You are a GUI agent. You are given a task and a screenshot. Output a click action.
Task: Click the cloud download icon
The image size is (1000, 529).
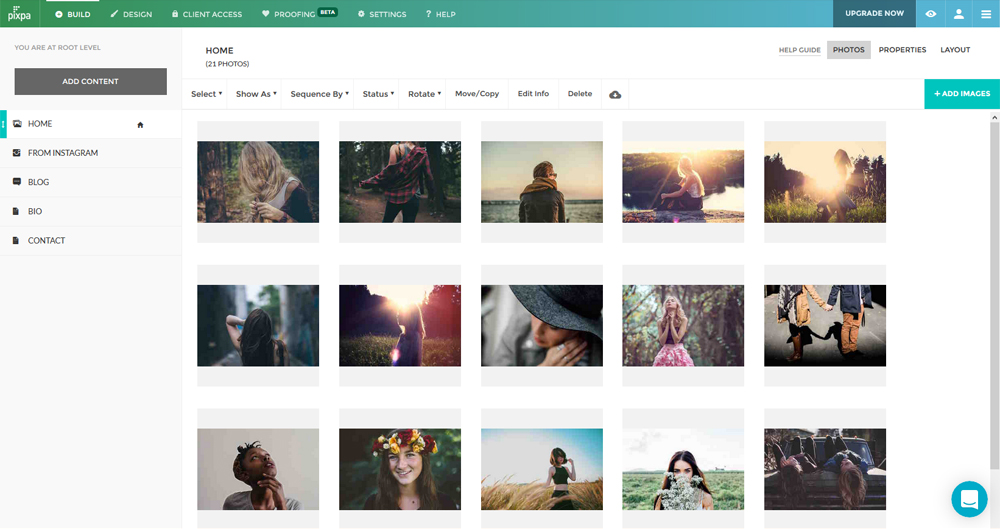click(615, 94)
